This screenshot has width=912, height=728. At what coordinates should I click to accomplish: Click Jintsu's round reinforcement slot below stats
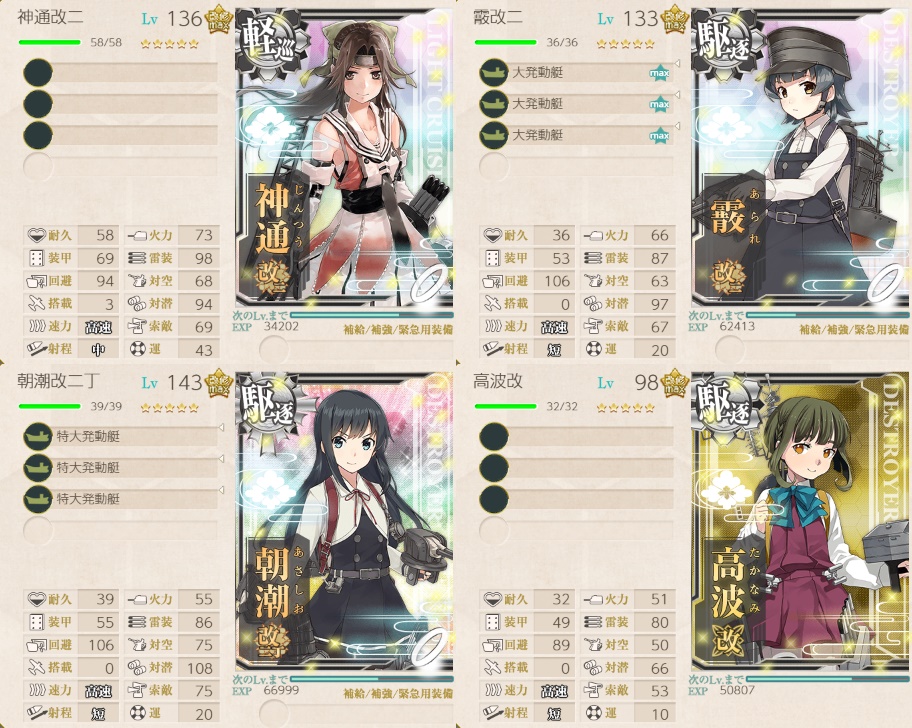[273, 349]
